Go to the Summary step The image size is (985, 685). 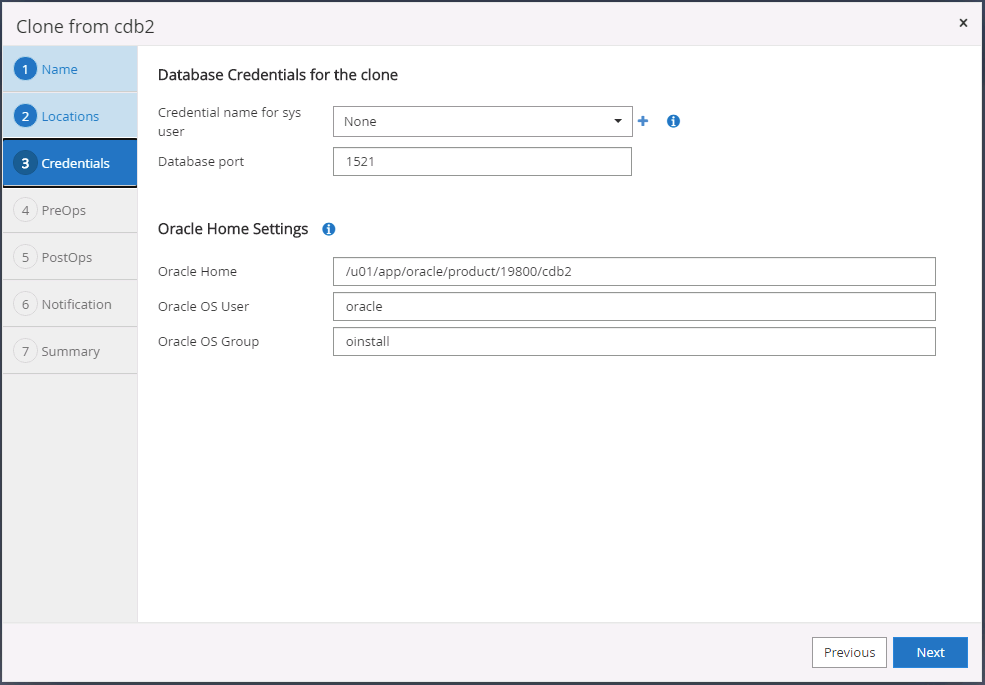click(x=70, y=351)
